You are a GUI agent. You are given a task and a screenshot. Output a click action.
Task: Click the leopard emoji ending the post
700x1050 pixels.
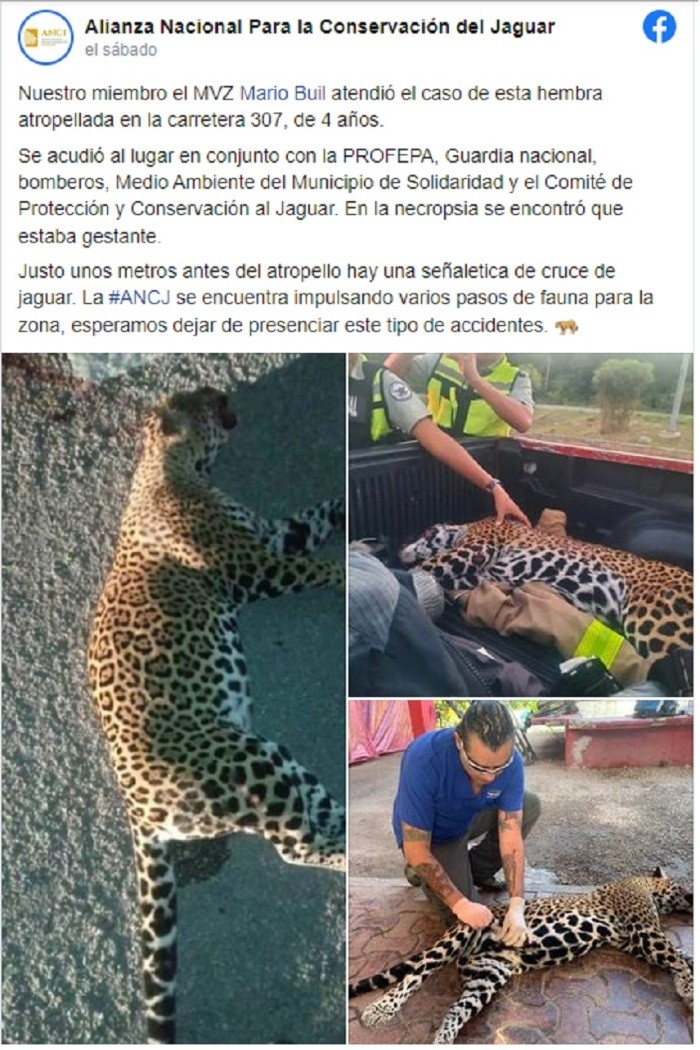[x=567, y=326]
